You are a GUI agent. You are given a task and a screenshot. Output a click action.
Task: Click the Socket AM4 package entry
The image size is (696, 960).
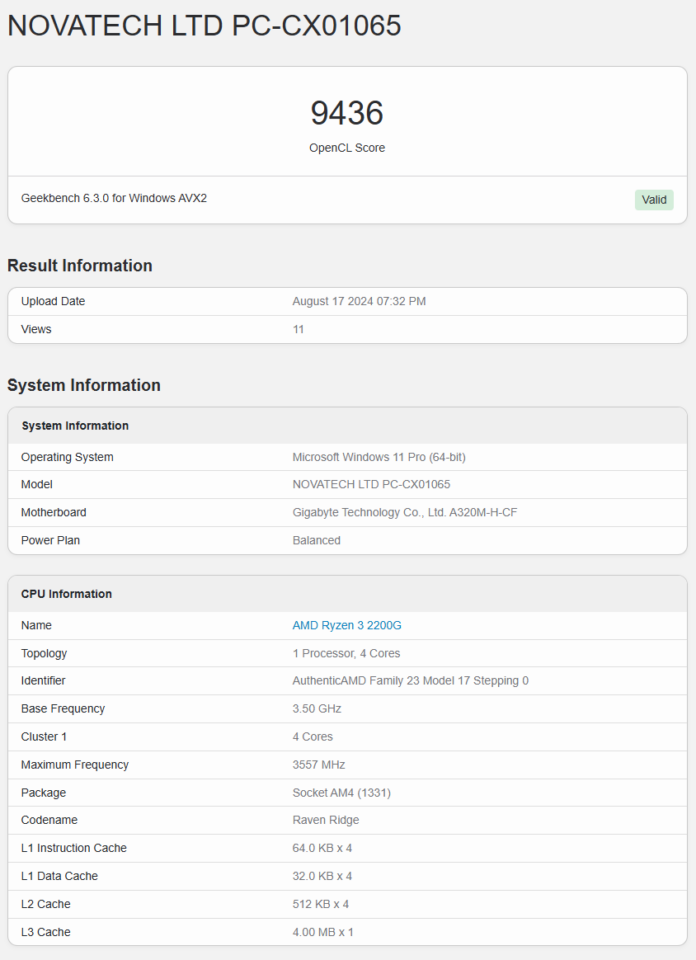pyautogui.click(x=337, y=792)
